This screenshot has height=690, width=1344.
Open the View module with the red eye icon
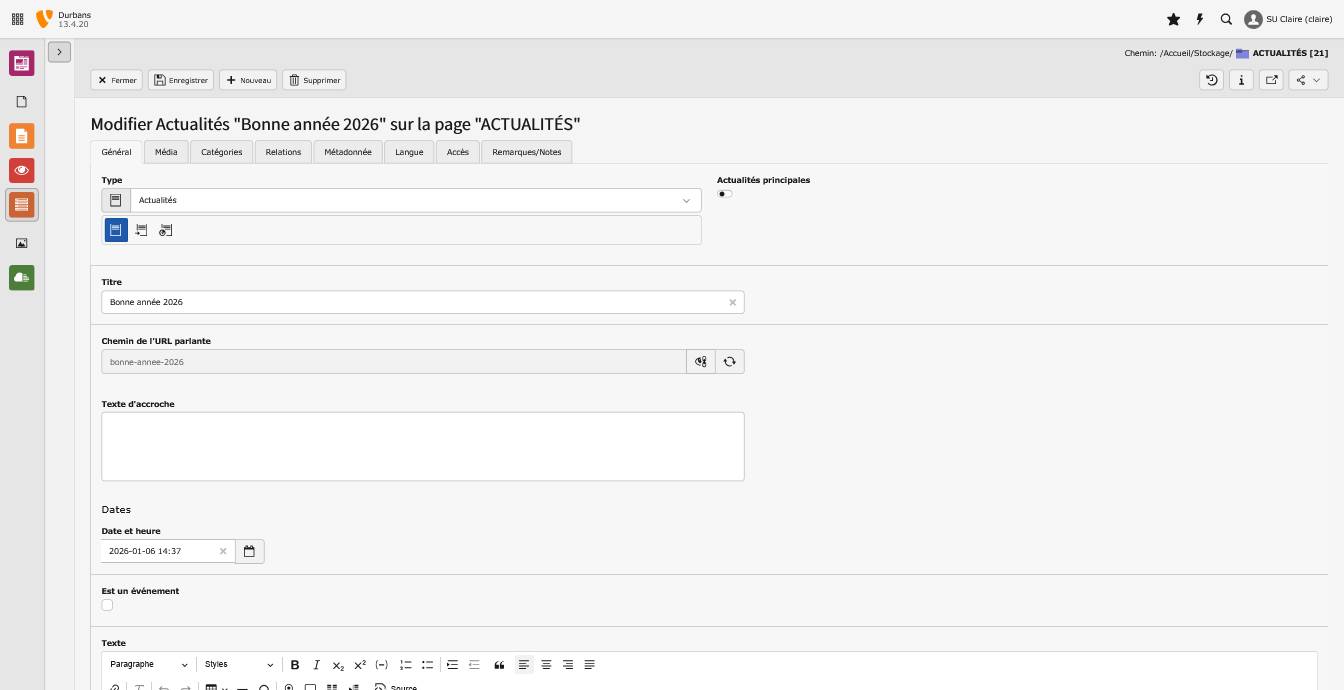(21, 170)
